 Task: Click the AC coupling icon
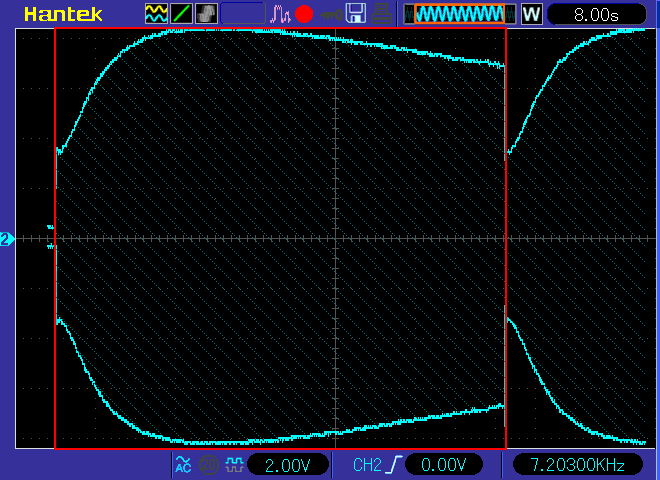[183, 464]
